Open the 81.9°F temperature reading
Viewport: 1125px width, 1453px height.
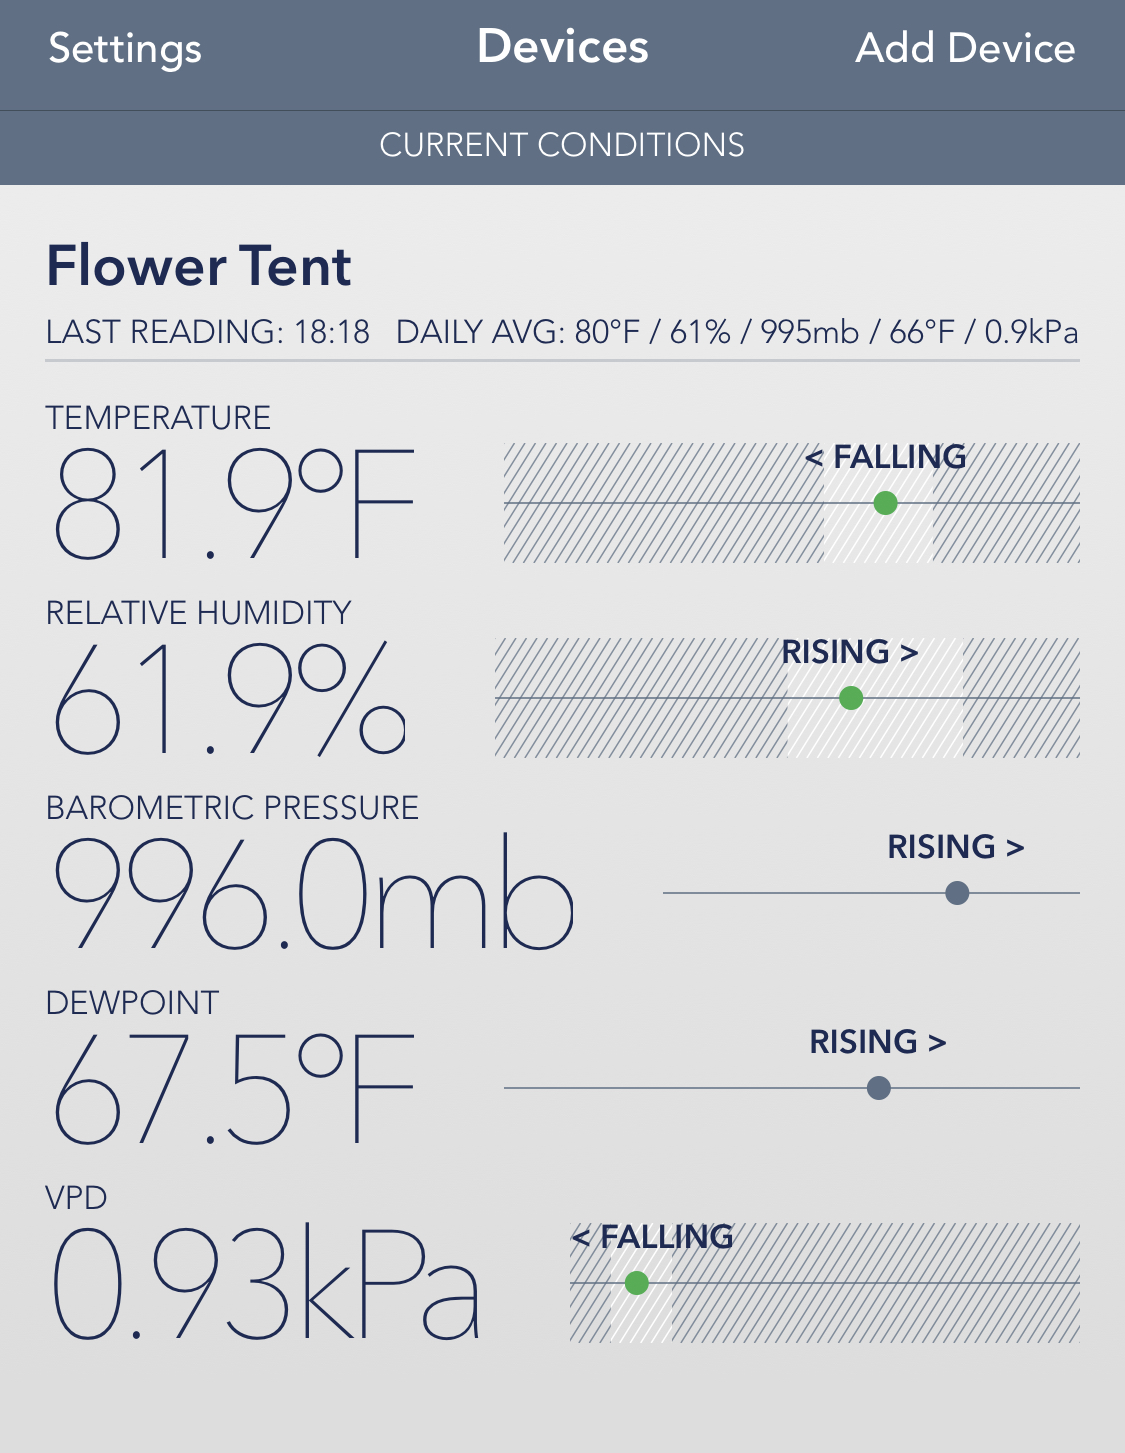point(233,504)
